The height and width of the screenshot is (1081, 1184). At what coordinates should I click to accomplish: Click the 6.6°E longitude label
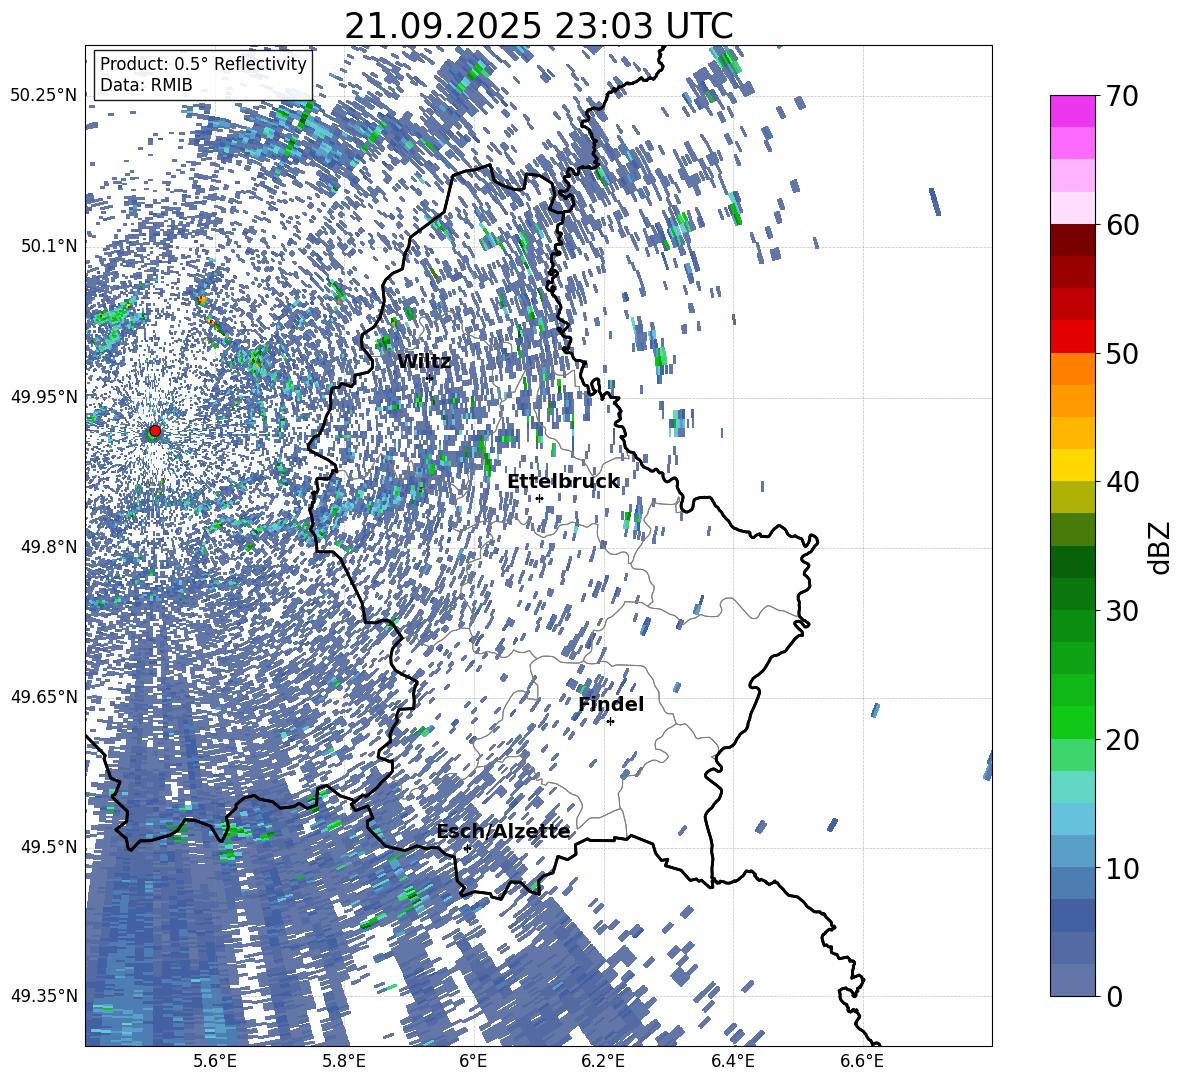tap(862, 1061)
